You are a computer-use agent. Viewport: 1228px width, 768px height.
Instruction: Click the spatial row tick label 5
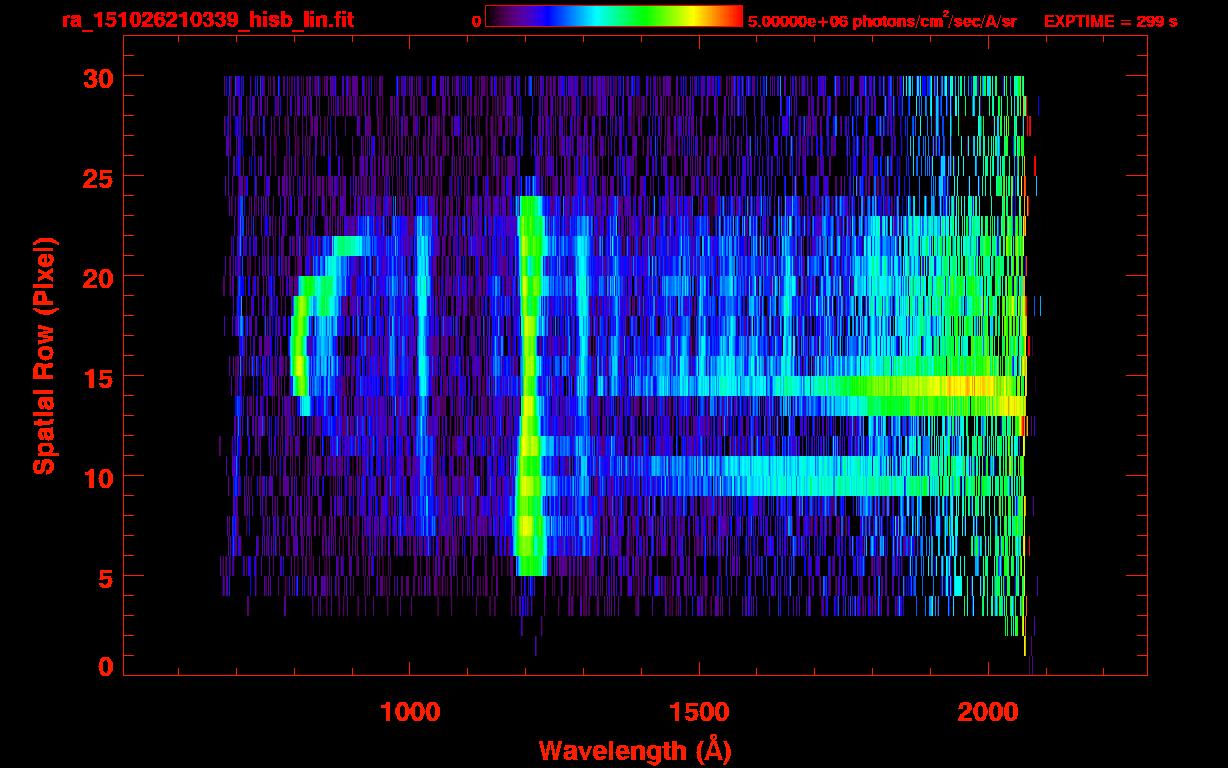[x=105, y=577]
